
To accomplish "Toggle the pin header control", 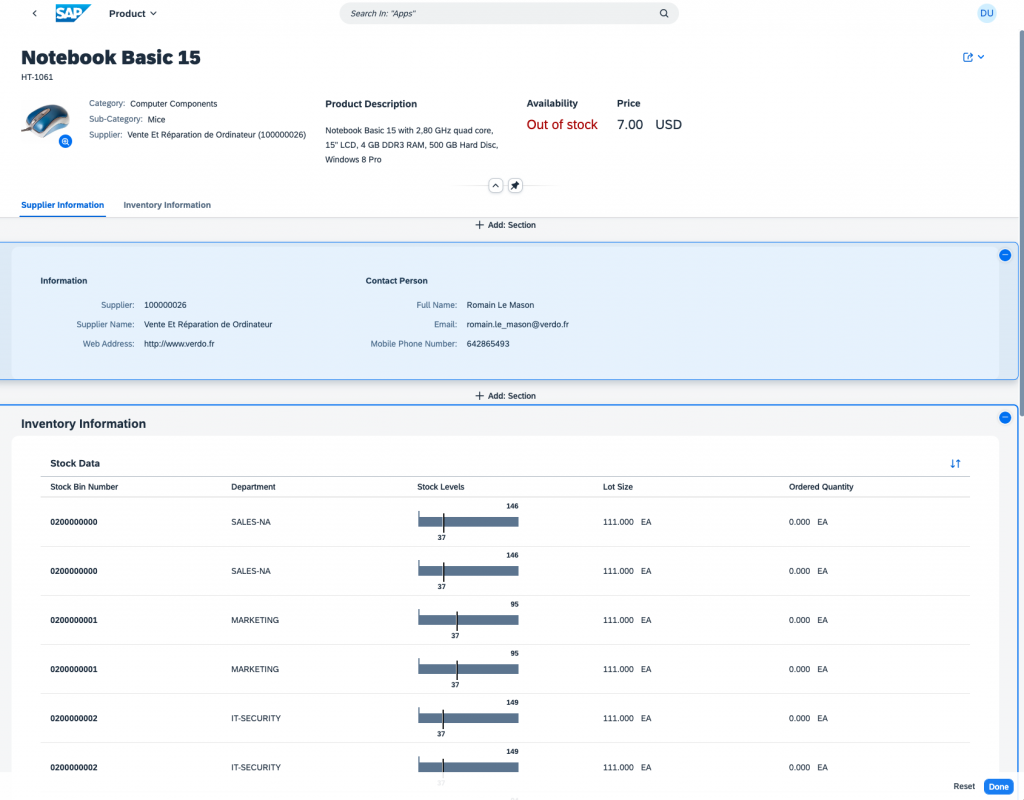I will (x=515, y=185).
